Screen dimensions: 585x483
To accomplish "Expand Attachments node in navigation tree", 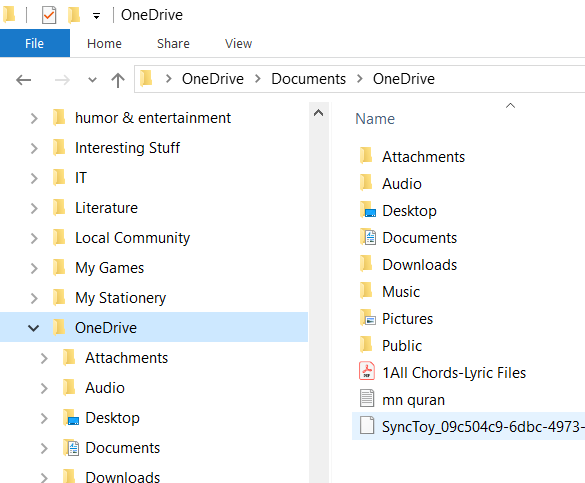I will (x=44, y=358).
